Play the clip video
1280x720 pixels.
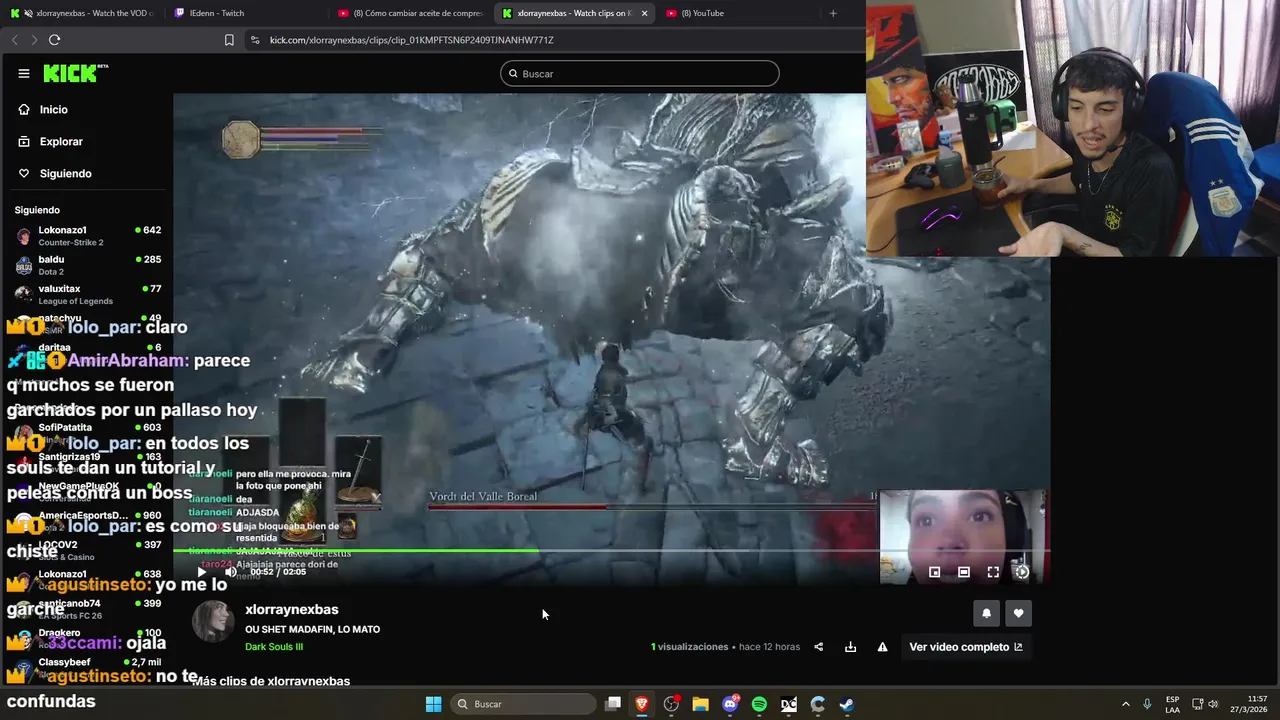[201, 572]
